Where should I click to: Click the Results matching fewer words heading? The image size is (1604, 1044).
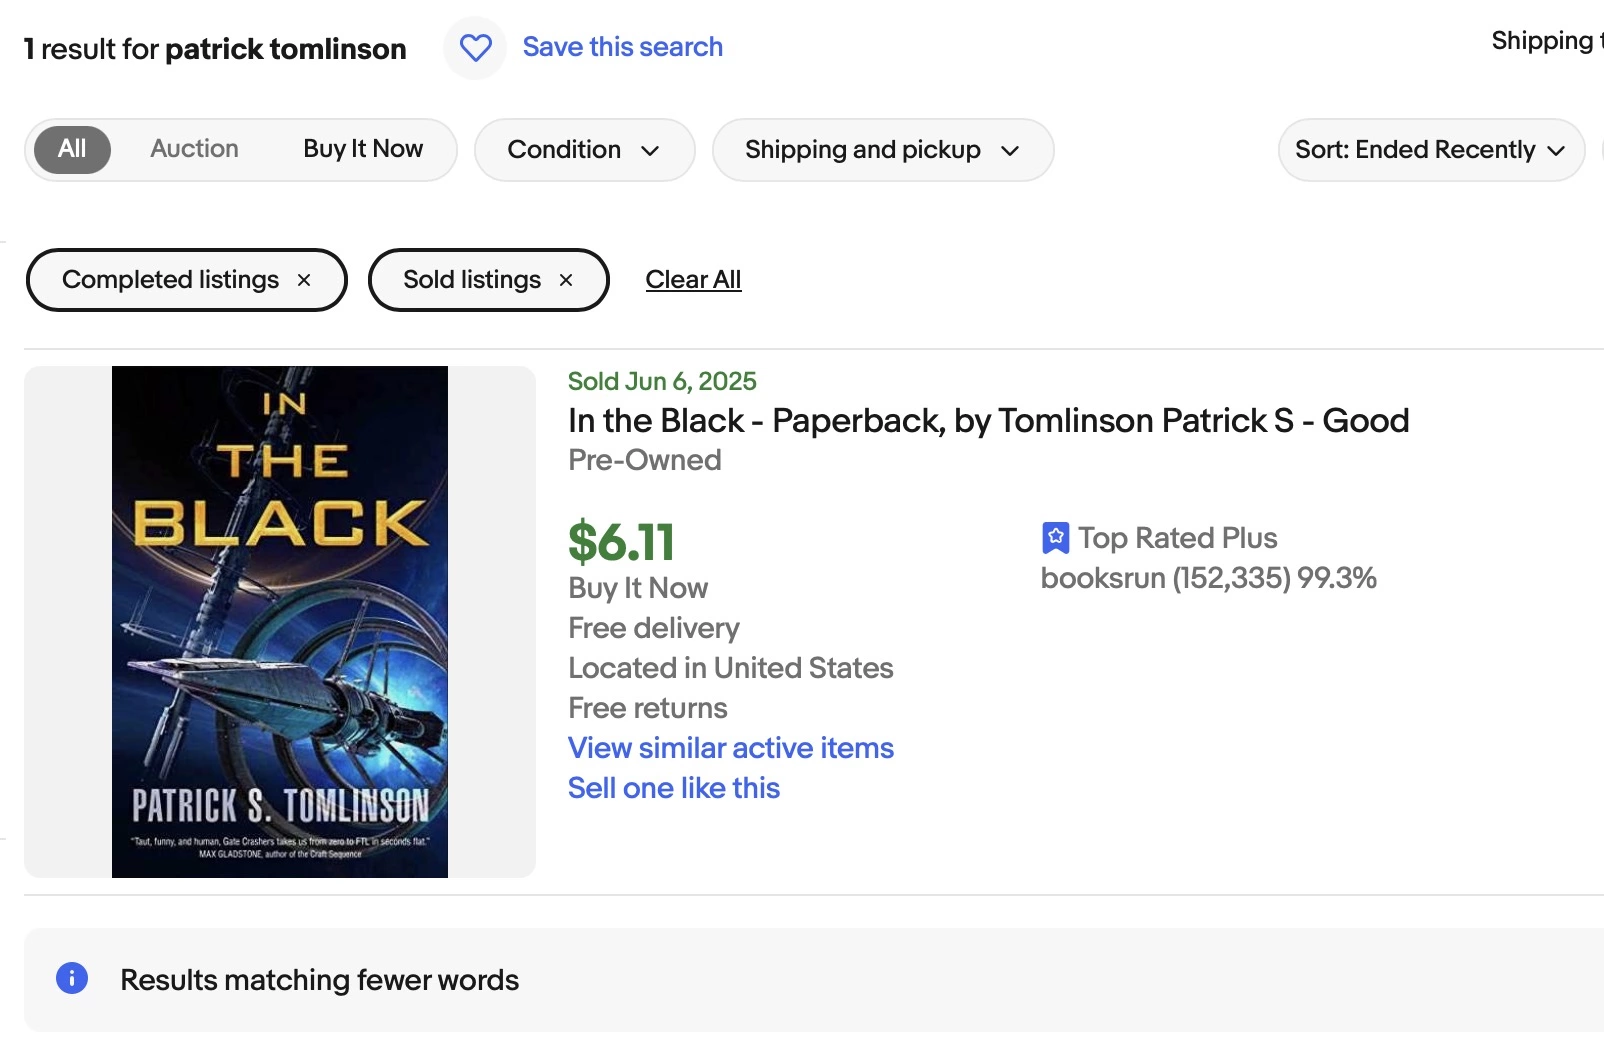pos(320,980)
